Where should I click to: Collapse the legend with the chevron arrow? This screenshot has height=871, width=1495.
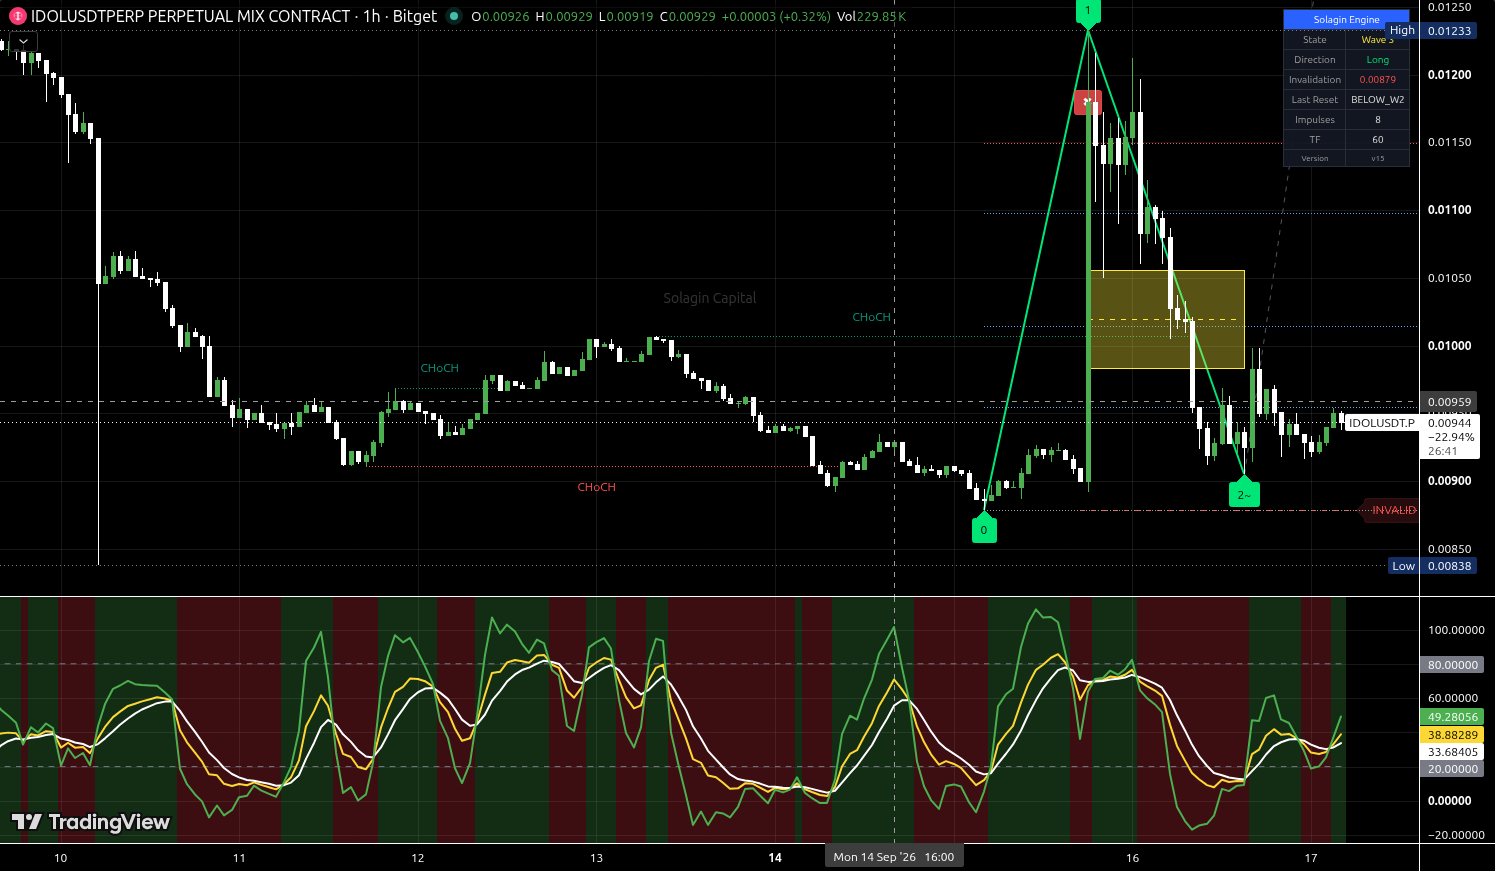pos(23,42)
